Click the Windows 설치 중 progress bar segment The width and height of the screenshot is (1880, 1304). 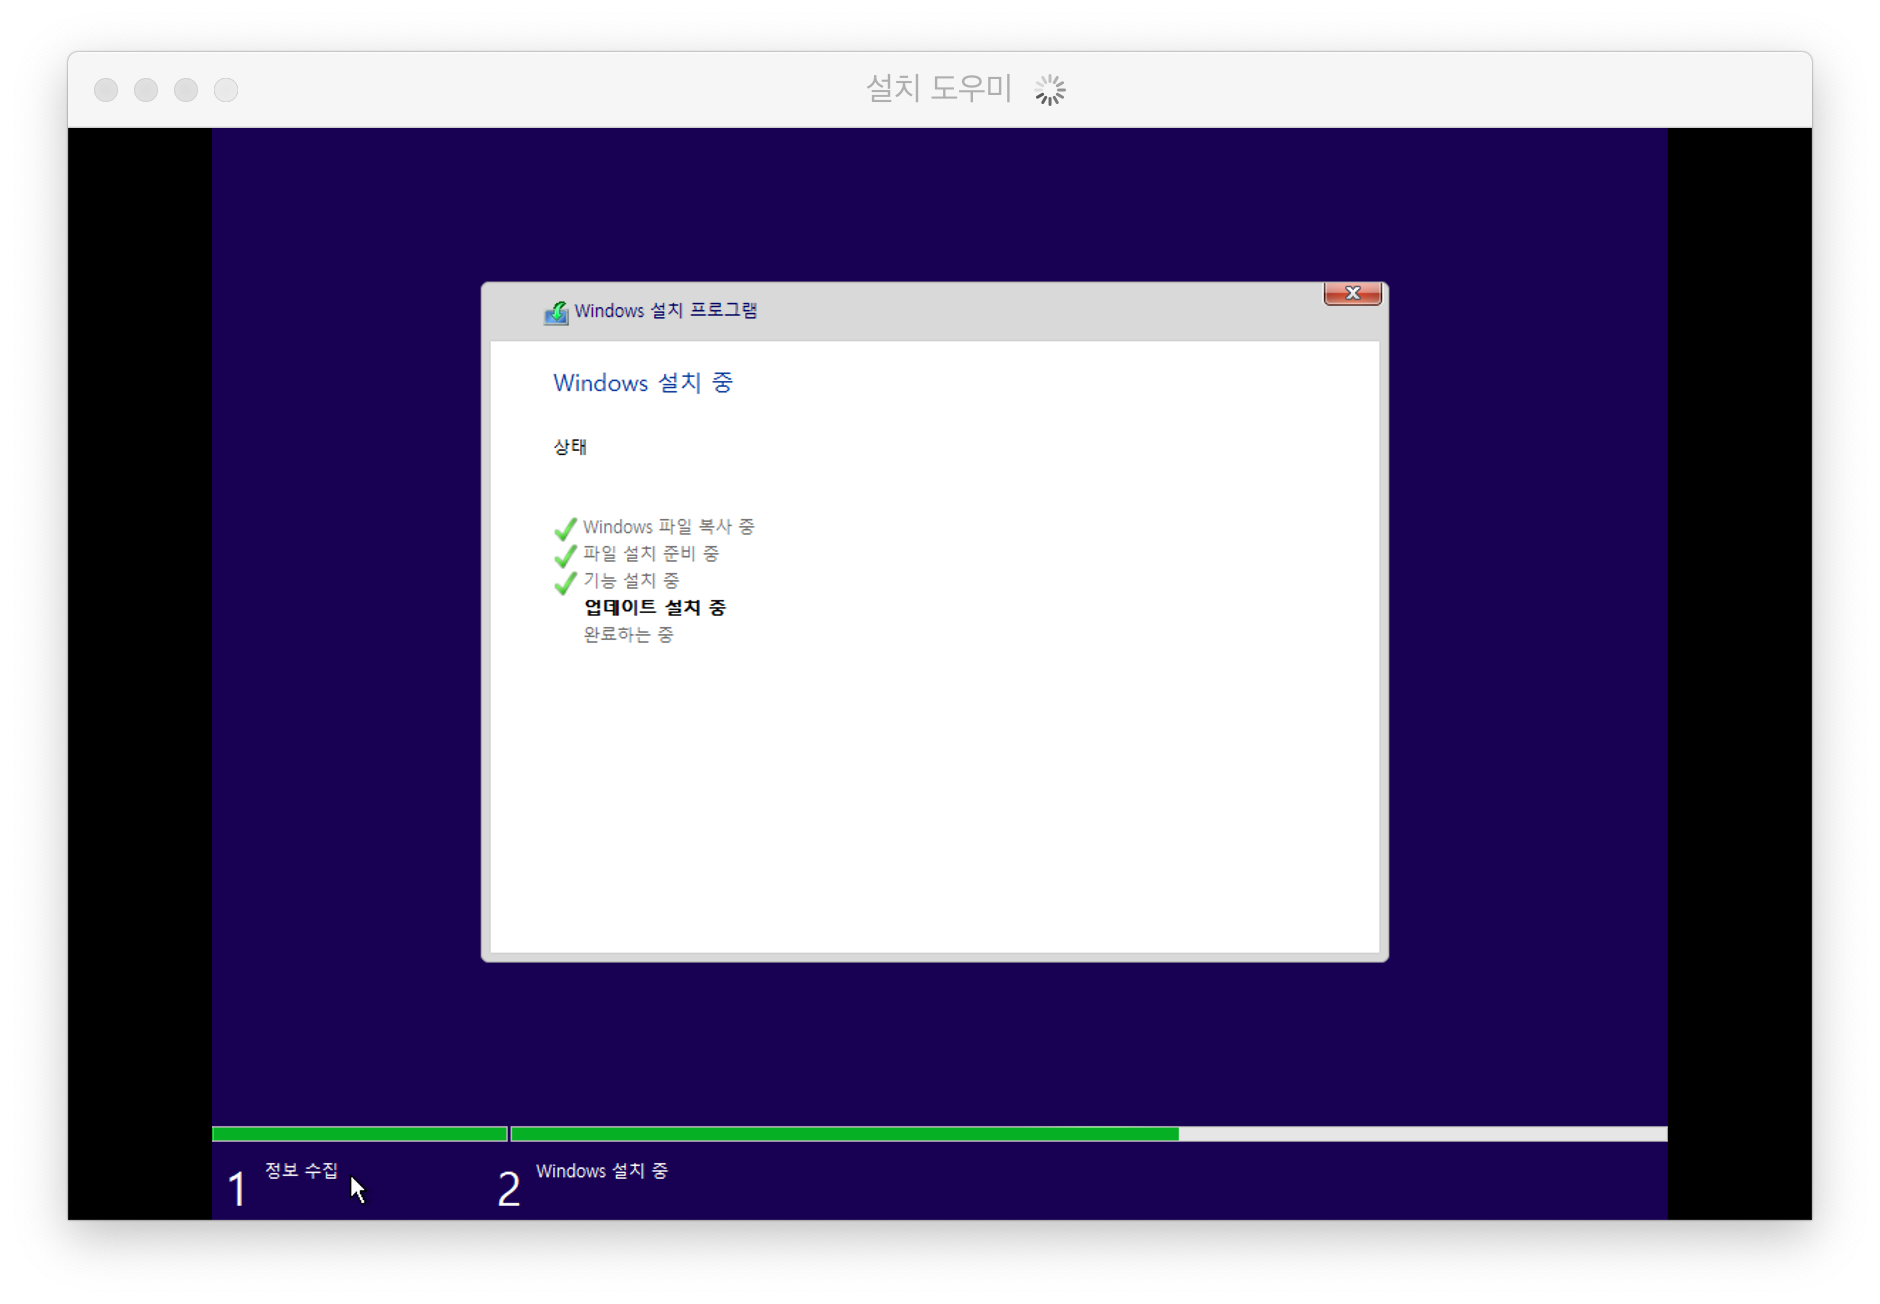click(x=1089, y=1134)
